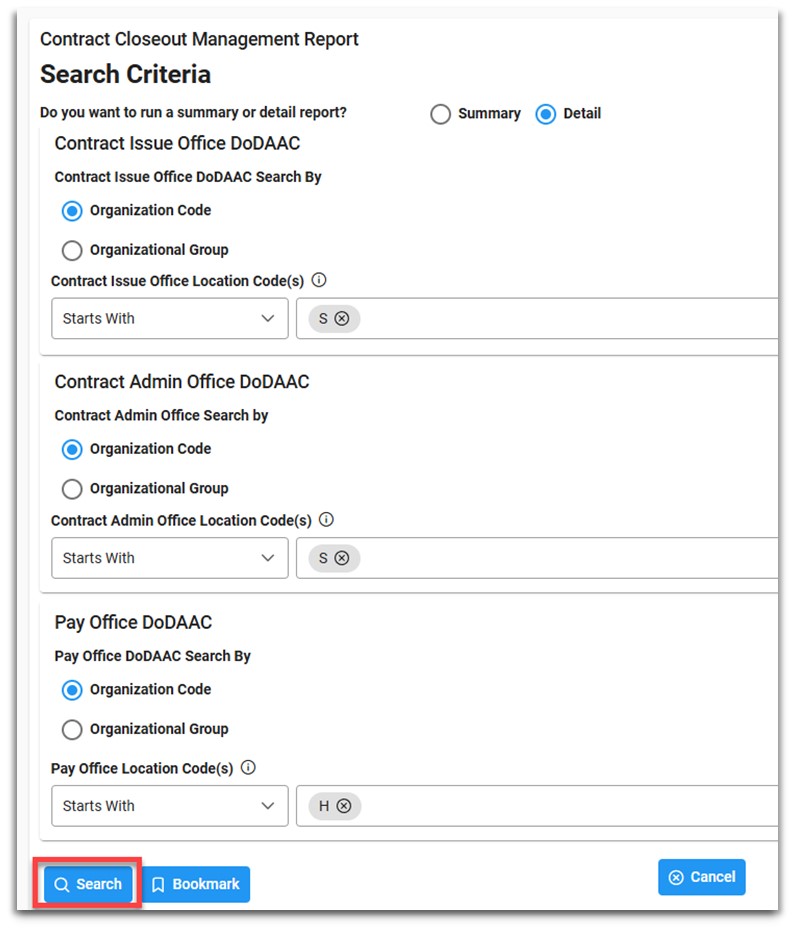The image size is (795, 936).
Task: Choose Organizational Group for Pay Office
Action: click(72, 729)
